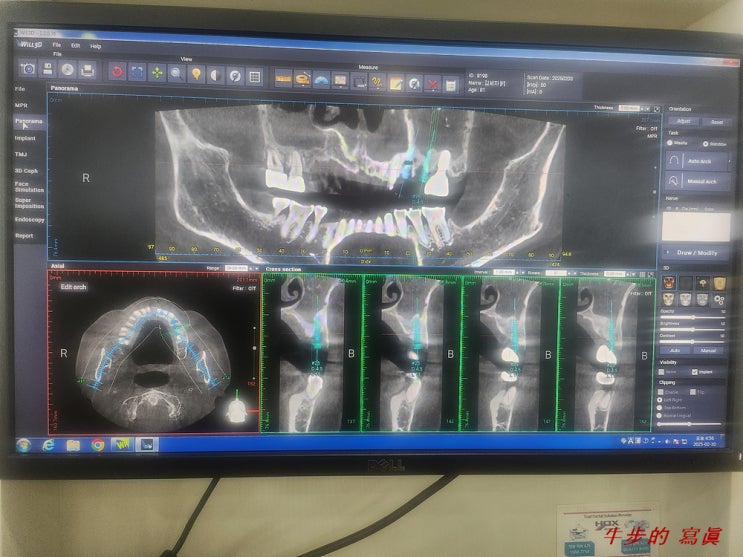Click the Panorama Thickness input field
The image size is (743, 557).
(629, 108)
